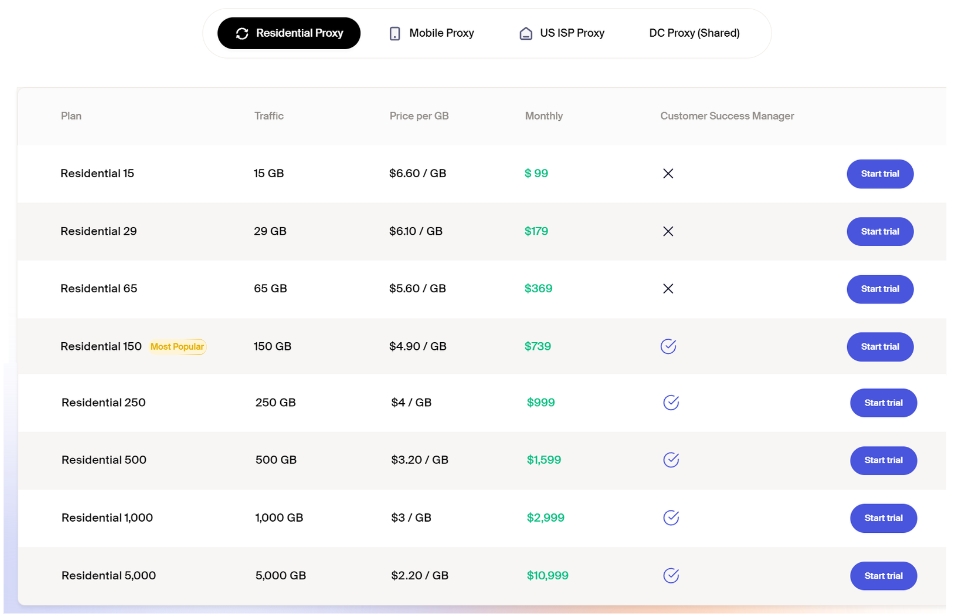
Task: Start trial for Residential 15 plan
Action: (x=880, y=173)
